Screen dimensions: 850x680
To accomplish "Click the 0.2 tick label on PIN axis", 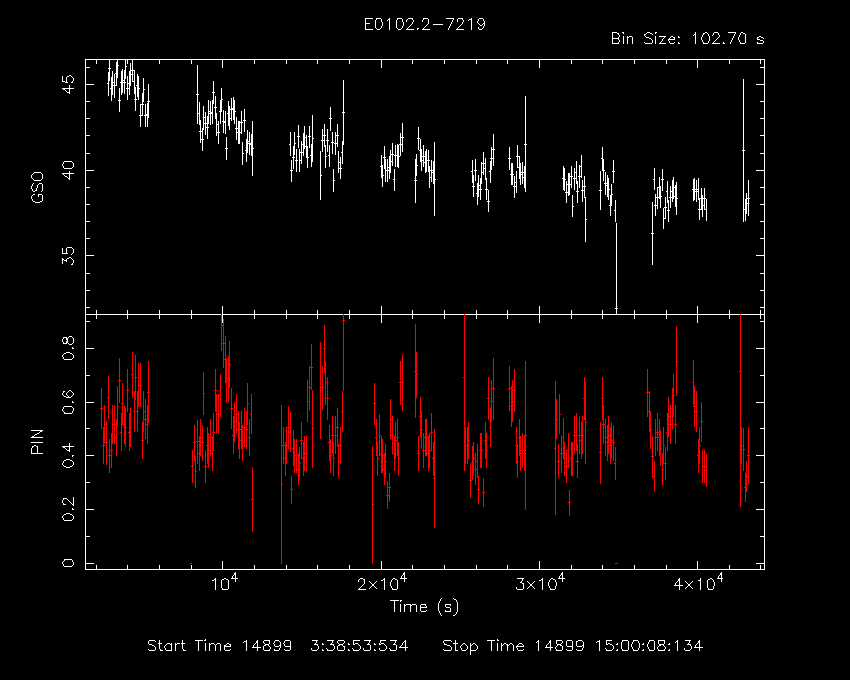I will coord(68,510).
